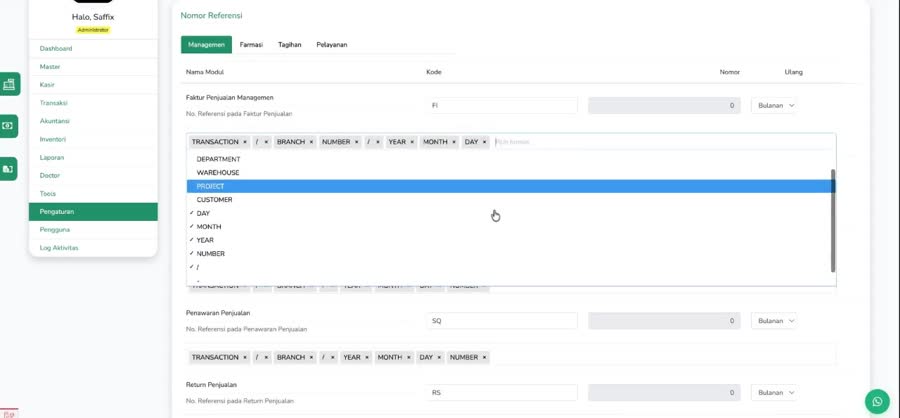This screenshot has height=418, width=900.
Task: Click the 'Nomor Referensi' heading
Action: (x=211, y=16)
